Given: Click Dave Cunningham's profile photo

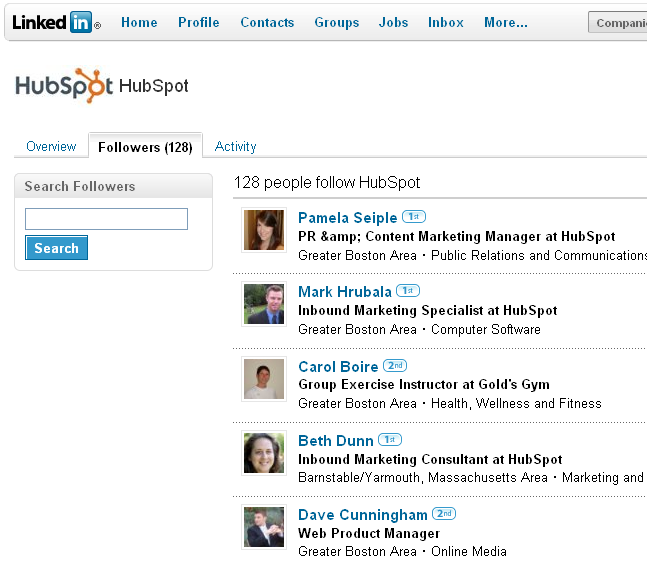Looking at the screenshot, I should (264, 527).
